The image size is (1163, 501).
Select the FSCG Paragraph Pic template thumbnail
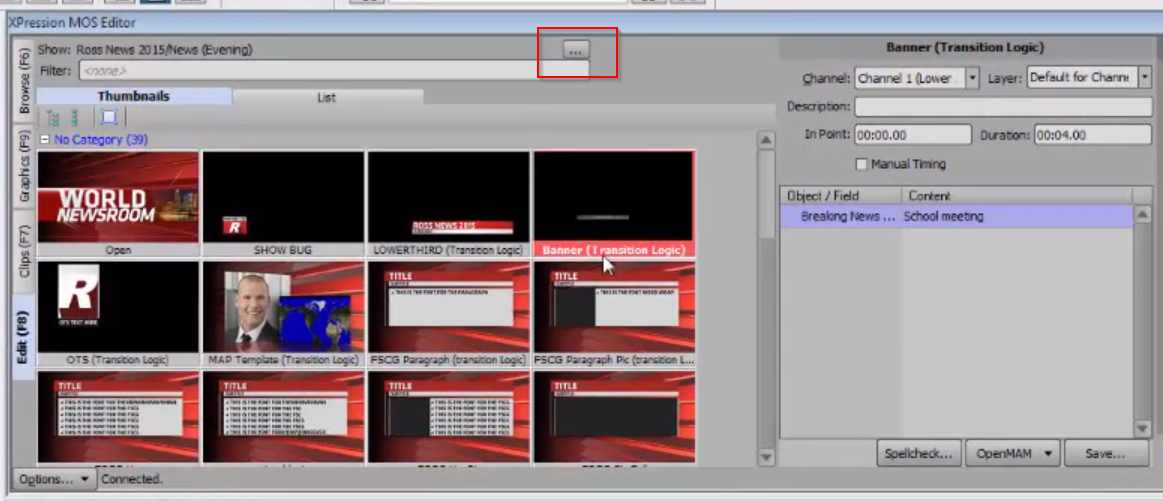point(614,313)
